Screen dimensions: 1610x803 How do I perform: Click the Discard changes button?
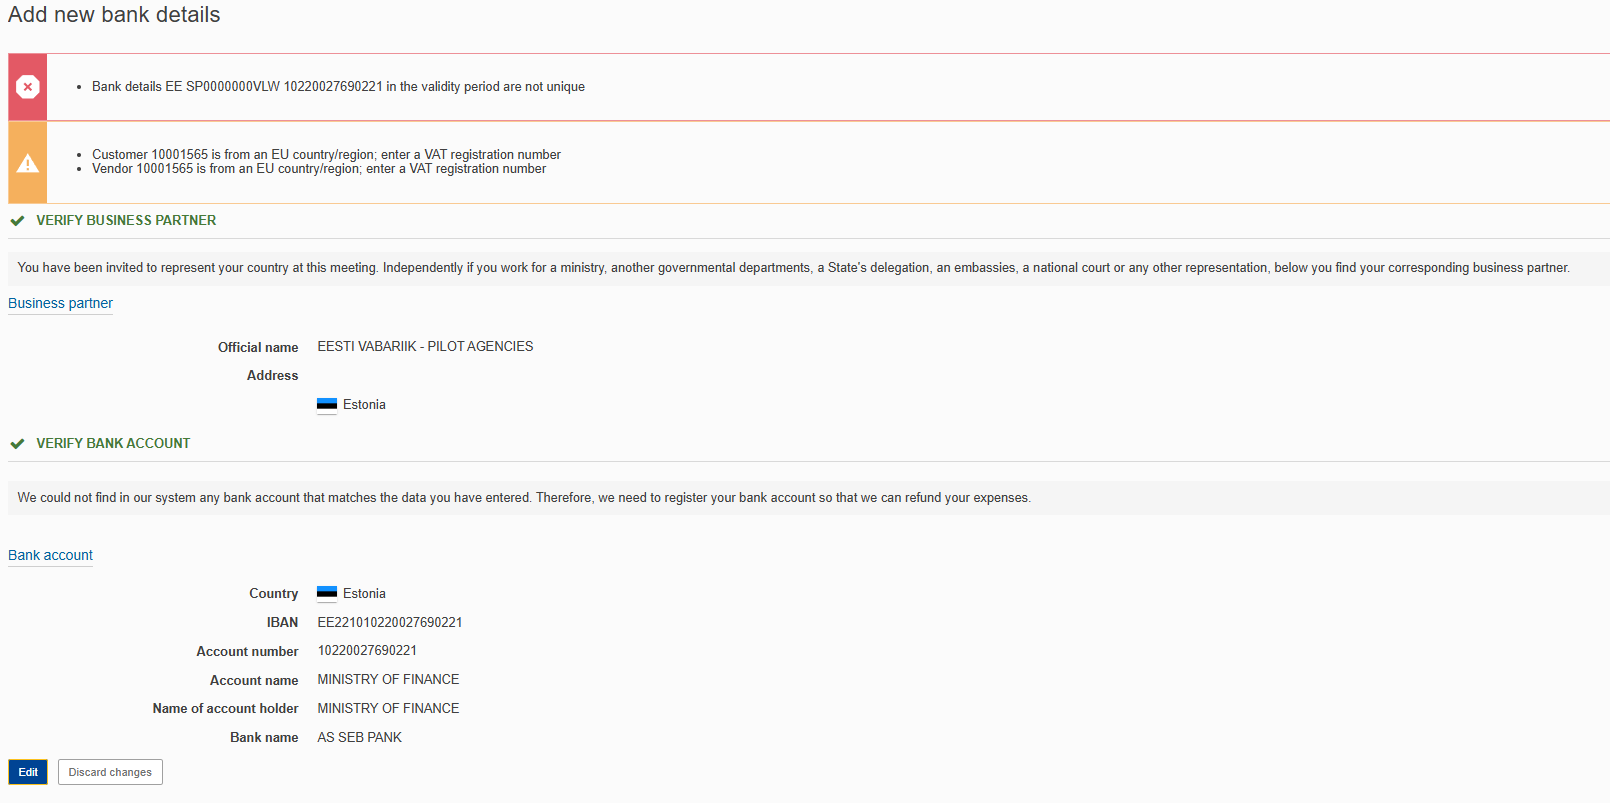coord(110,772)
